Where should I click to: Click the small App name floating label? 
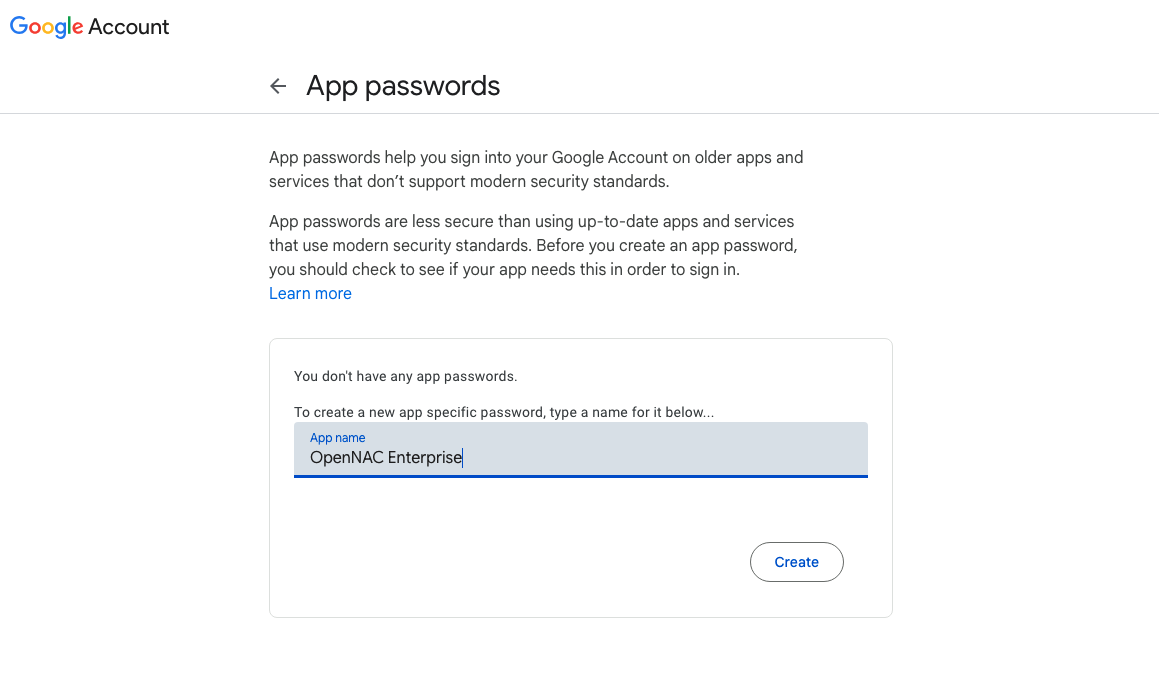(x=337, y=438)
